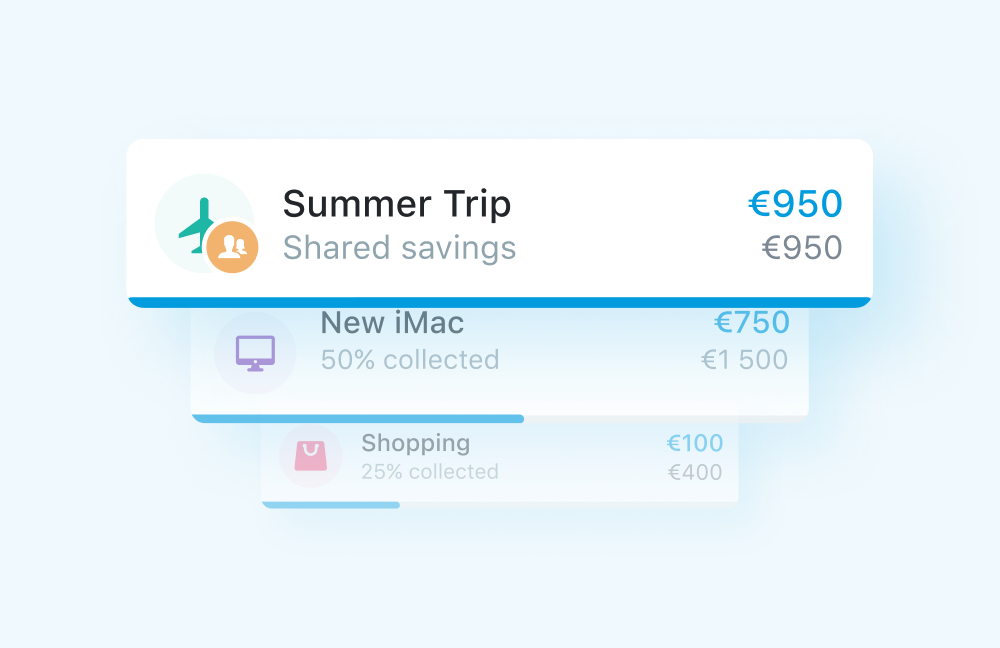This screenshot has width=1000, height=648.
Task: Click the Summer Trip progress bar
Action: pyautogui.click(x=500, y=302)
